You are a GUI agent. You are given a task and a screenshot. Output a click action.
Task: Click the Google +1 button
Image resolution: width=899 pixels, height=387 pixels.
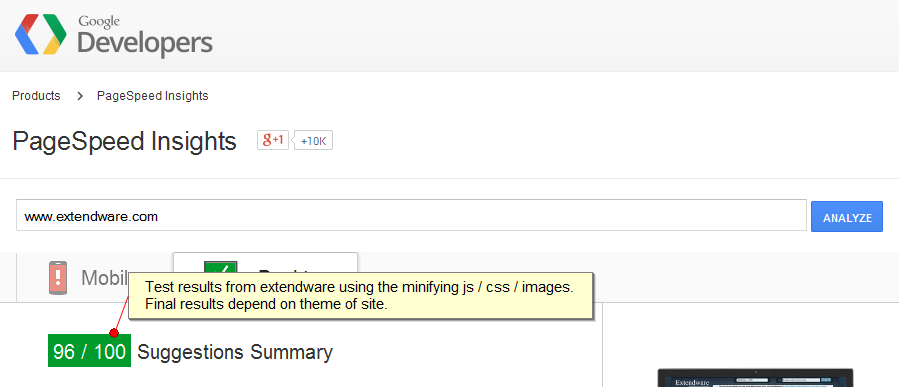pos(273,140)
